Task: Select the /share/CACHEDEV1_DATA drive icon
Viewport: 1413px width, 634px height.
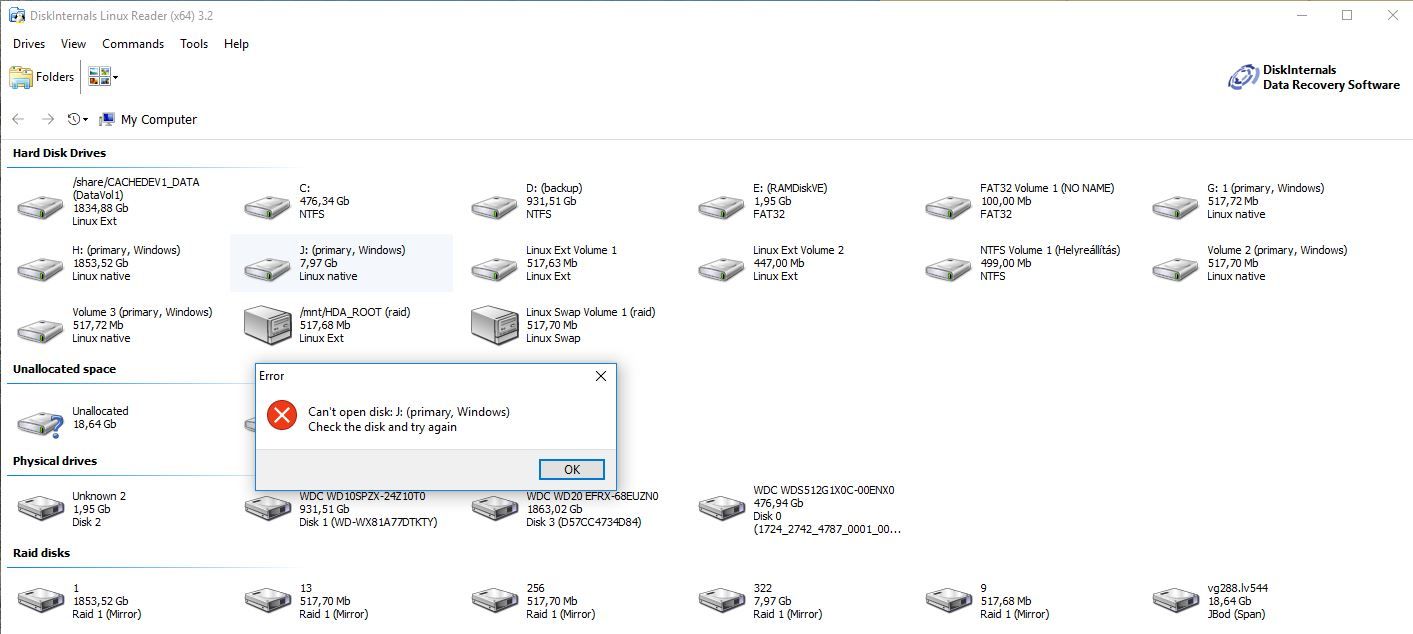Action: (x=40, y=207)
